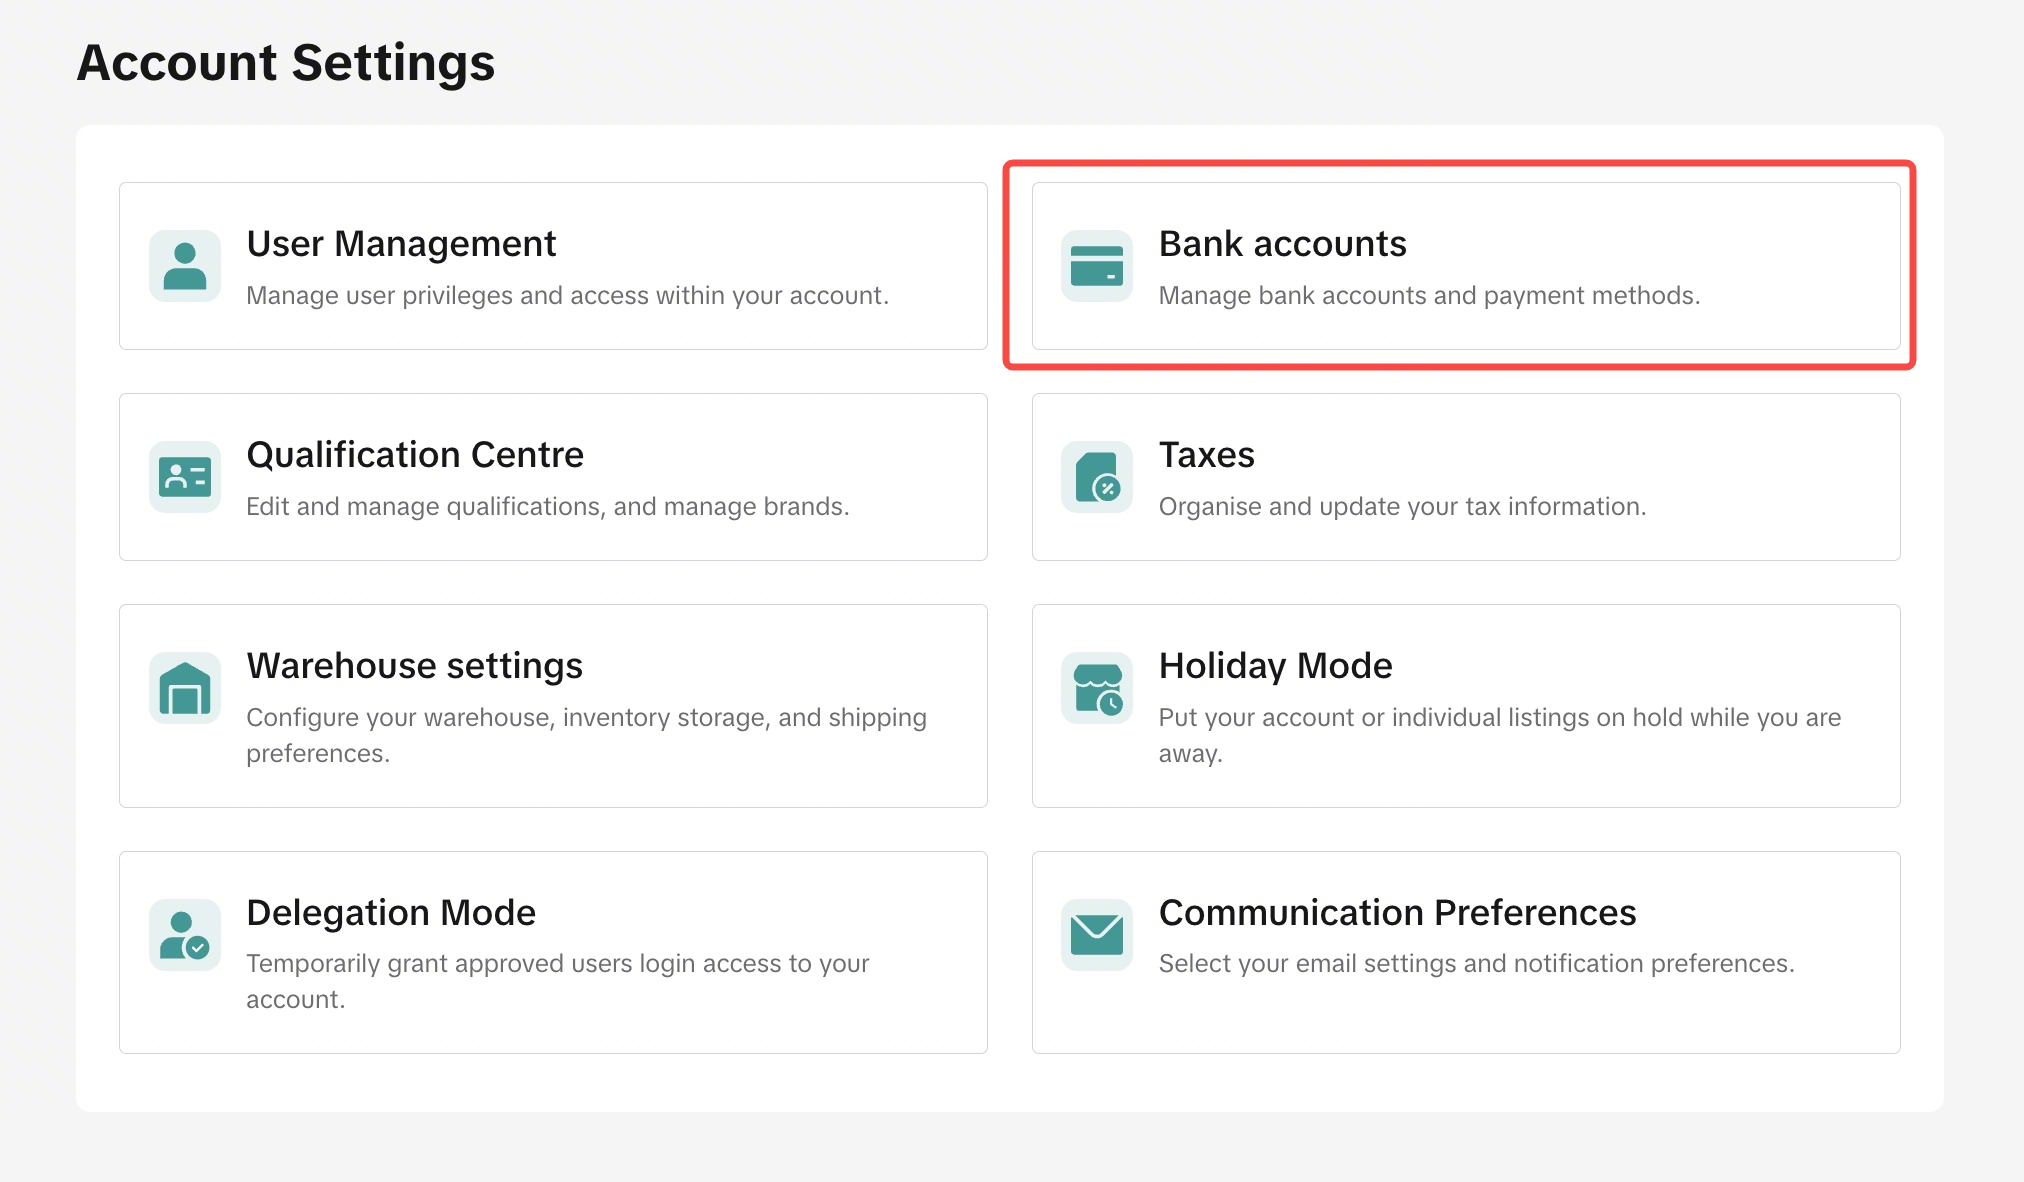Click the Holiday Mode shop clock icon

(x=1097, y=688)
